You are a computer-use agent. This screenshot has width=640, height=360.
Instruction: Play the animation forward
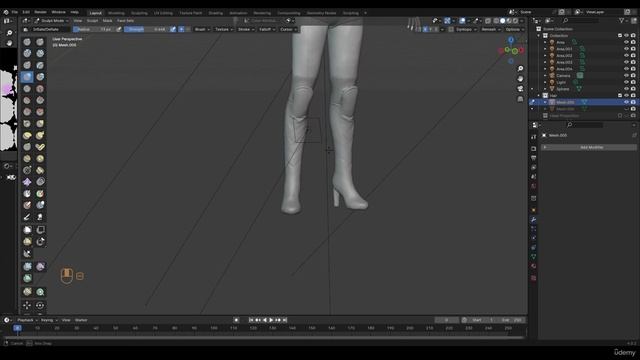[271, 320]
